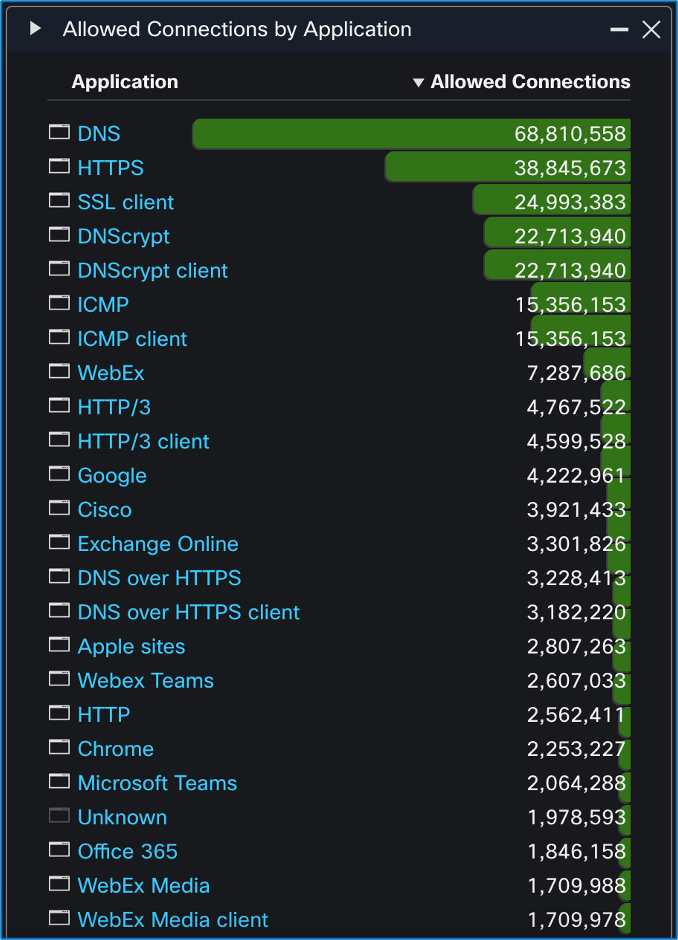
Task: Open the WebEx Media client link
Action: 173,919
